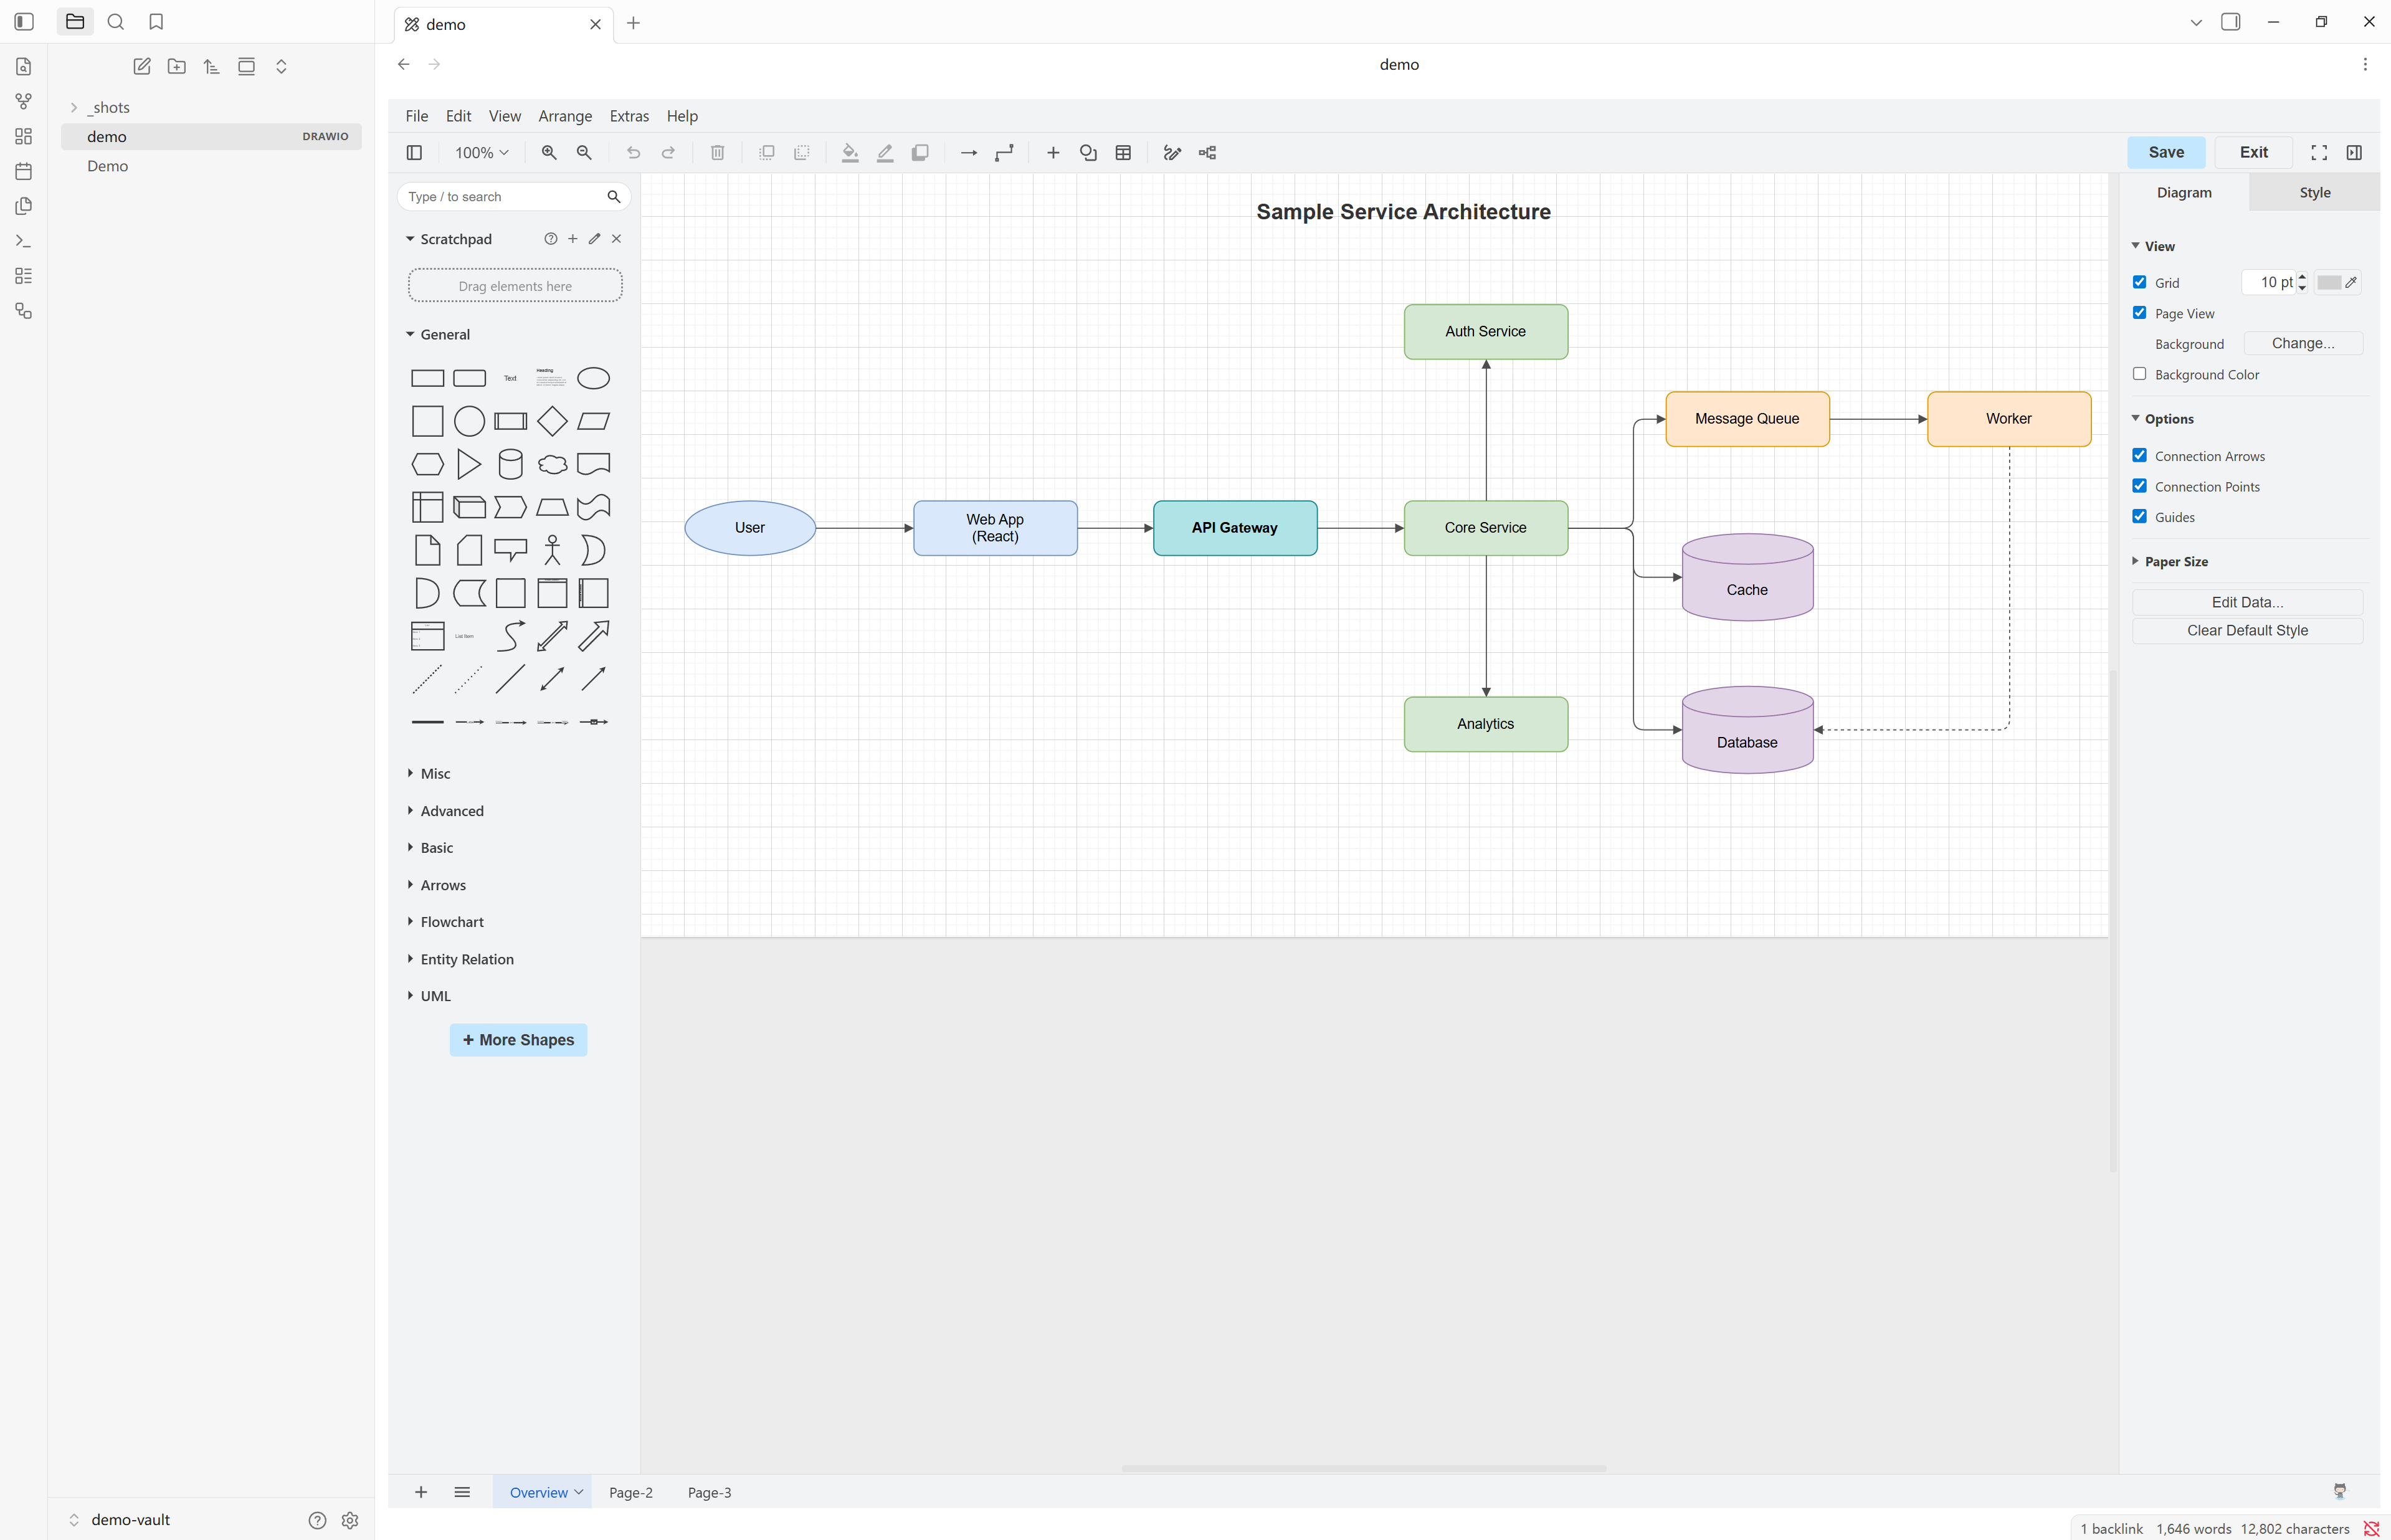Switch to the Style tab
This screenshot has height=1540, width=2391.
coord(2314,192)
